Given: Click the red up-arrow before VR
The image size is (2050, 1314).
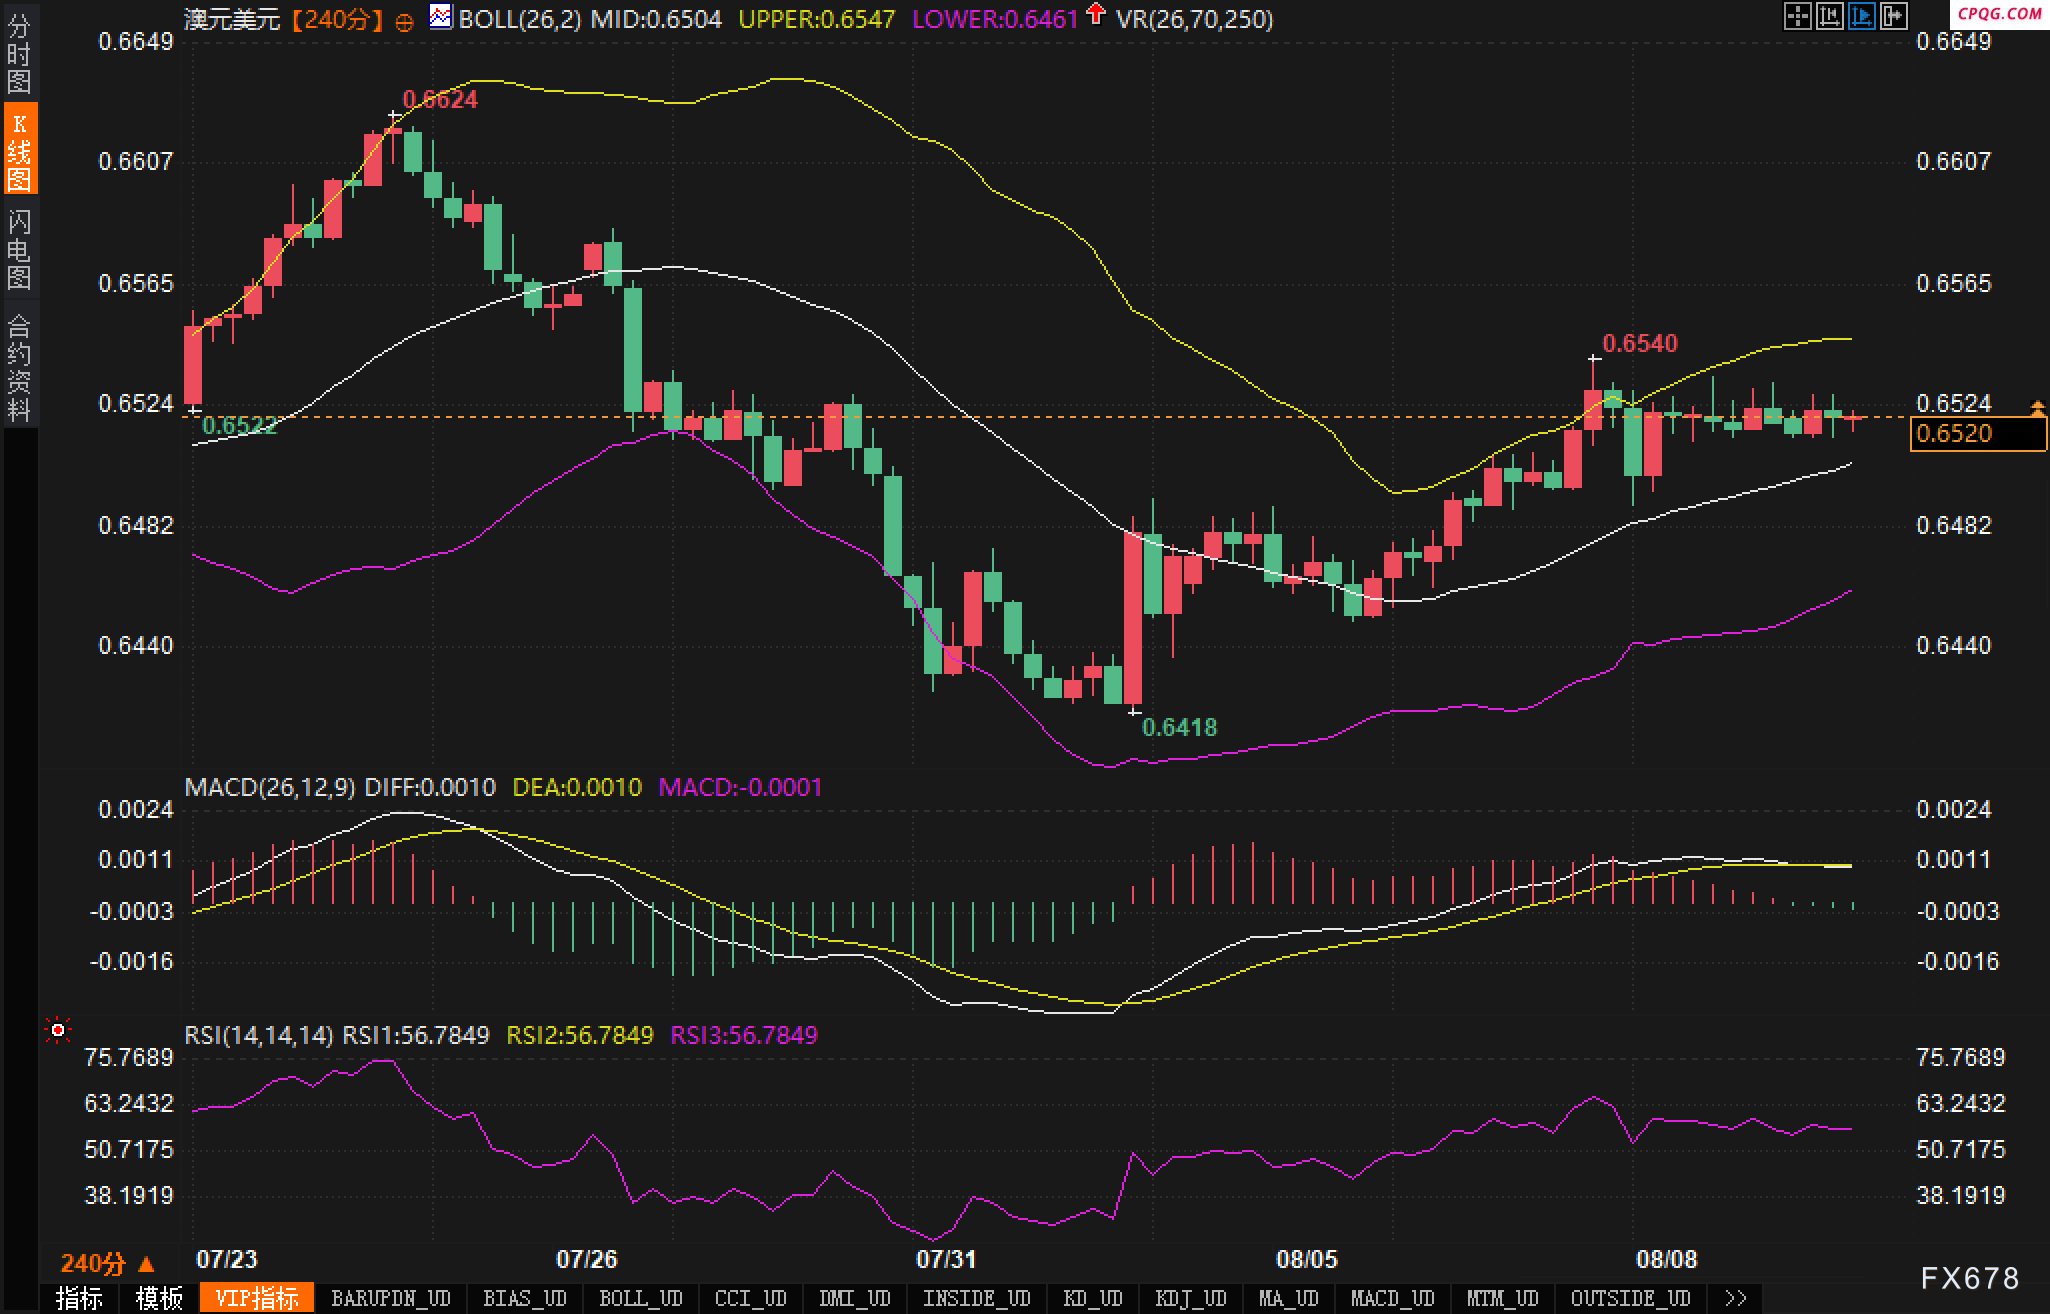Looking at the screenshot, I should 1096,15.
